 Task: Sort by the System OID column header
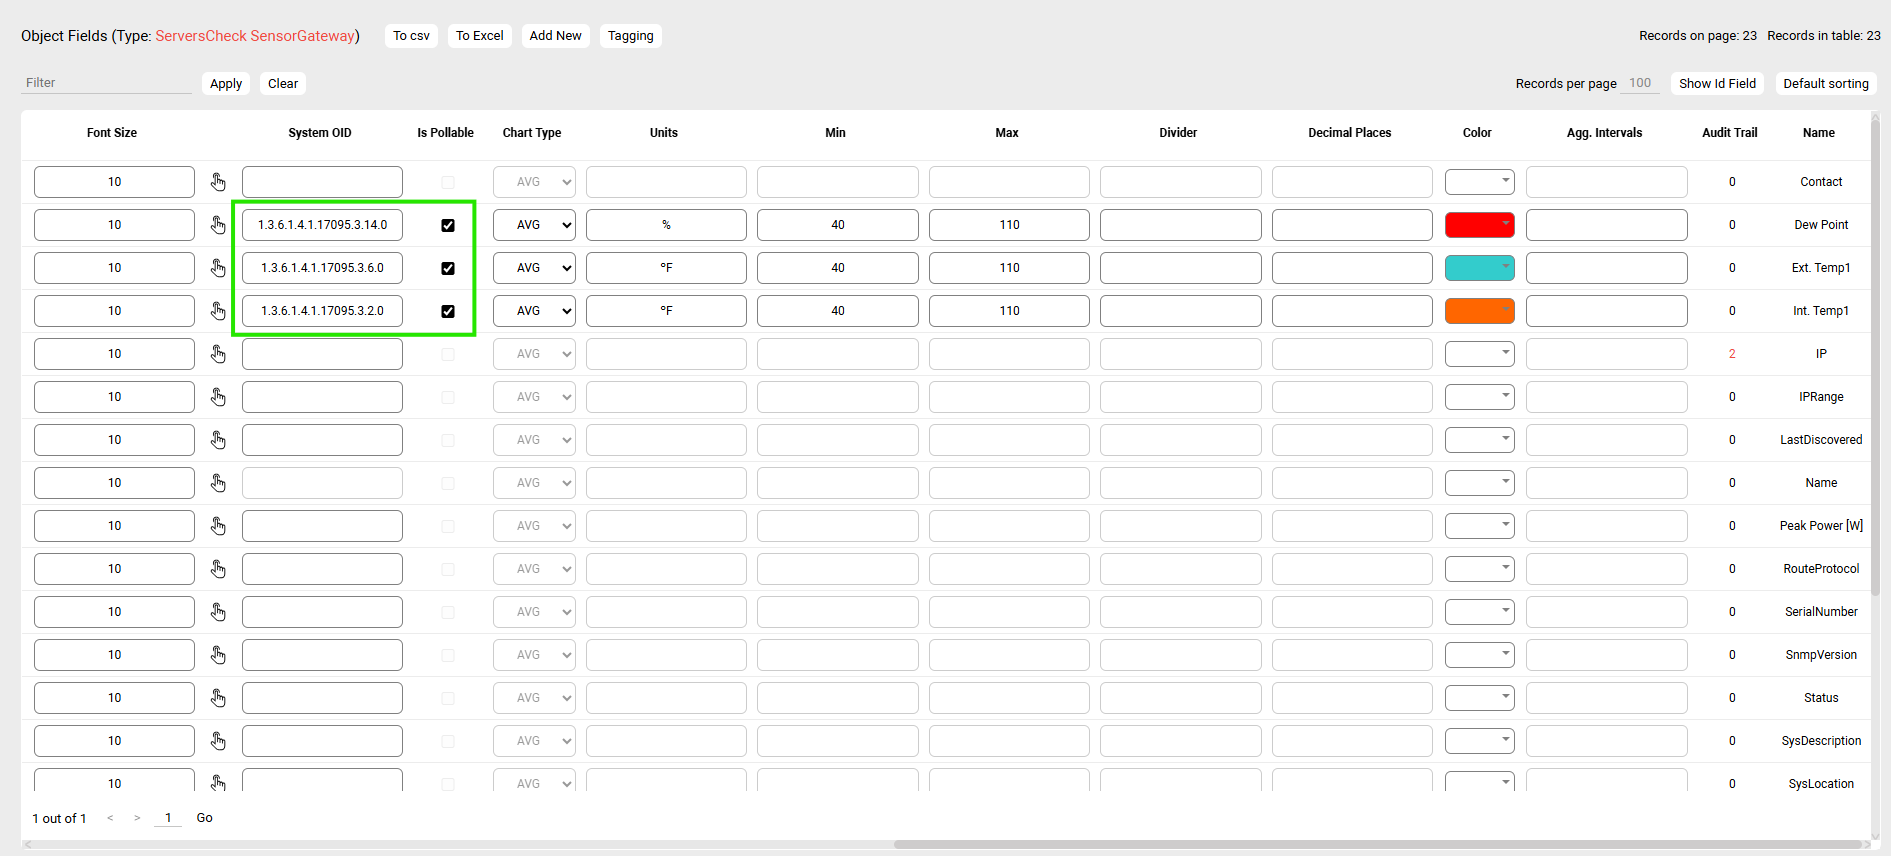(320, 133)
